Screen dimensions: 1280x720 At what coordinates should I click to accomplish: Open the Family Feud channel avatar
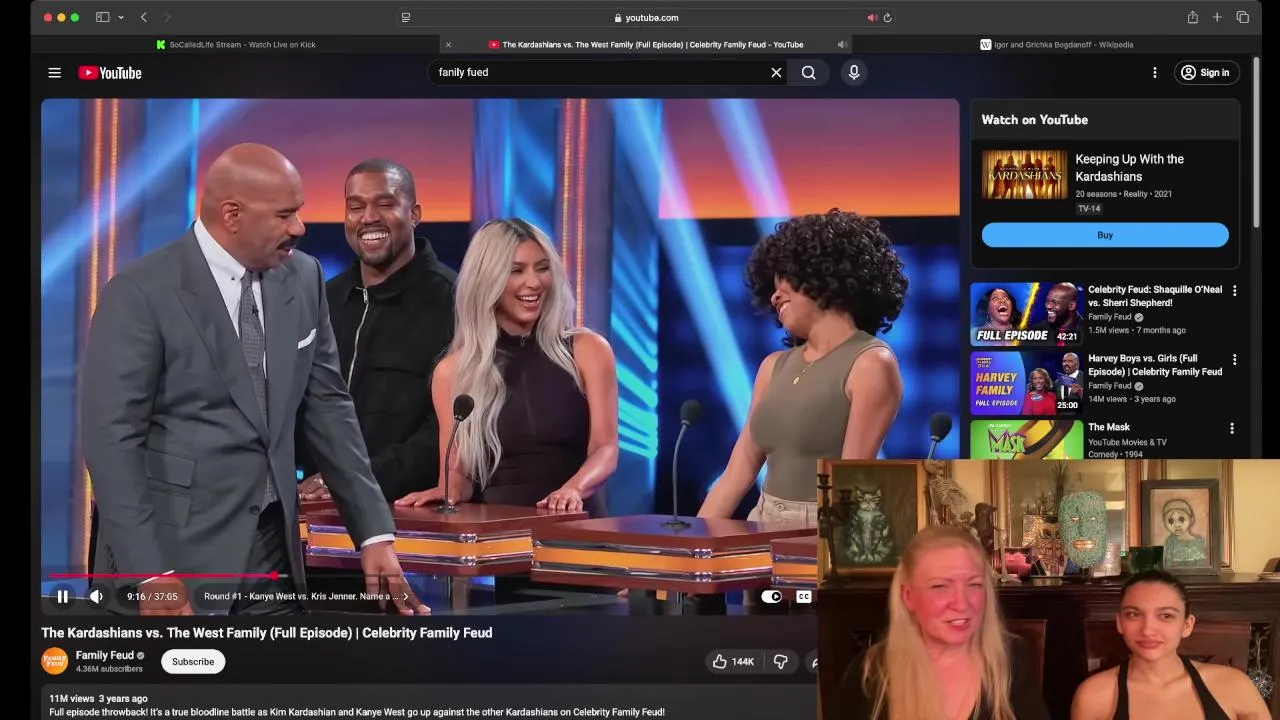(x=54, y=661)
